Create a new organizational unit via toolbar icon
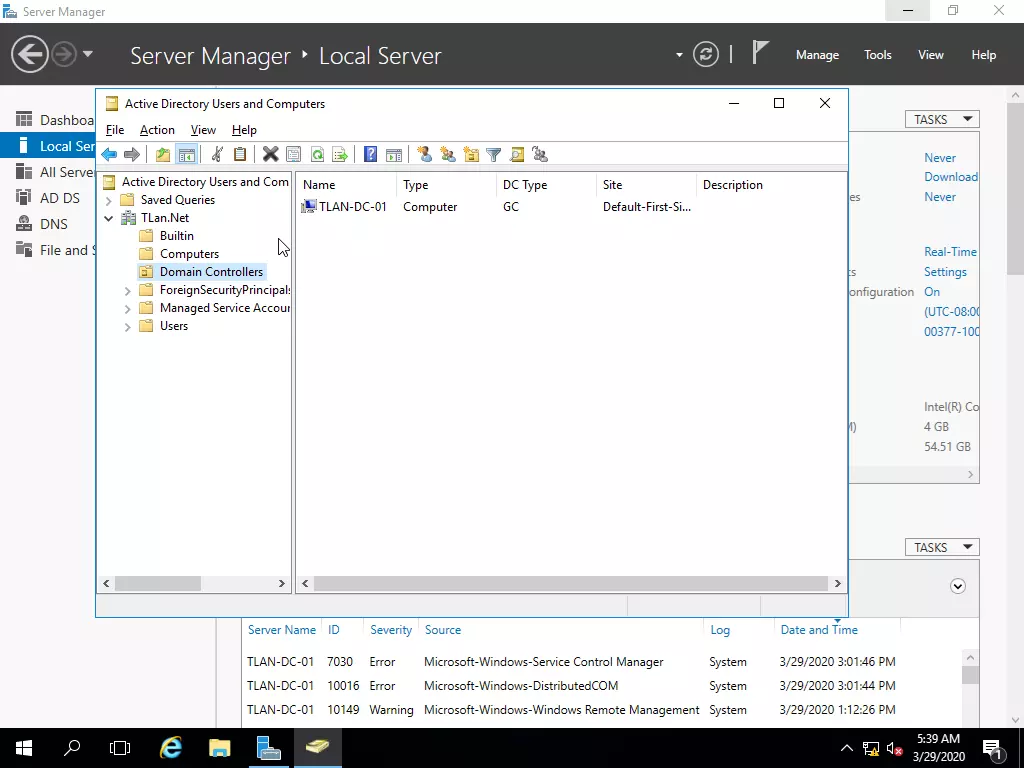 (471, 155)
